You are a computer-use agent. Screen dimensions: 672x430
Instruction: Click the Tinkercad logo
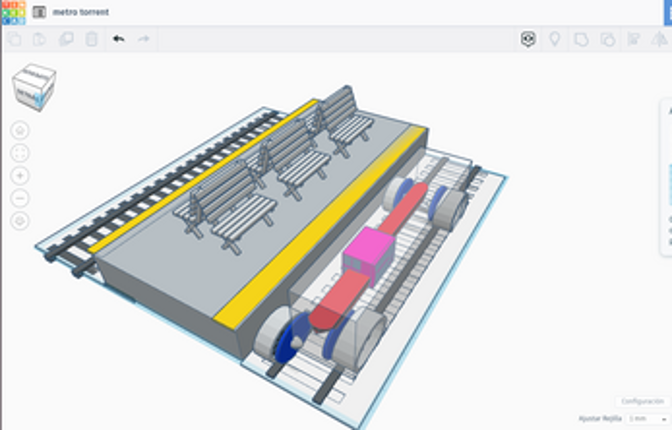[x=12, y=12]
